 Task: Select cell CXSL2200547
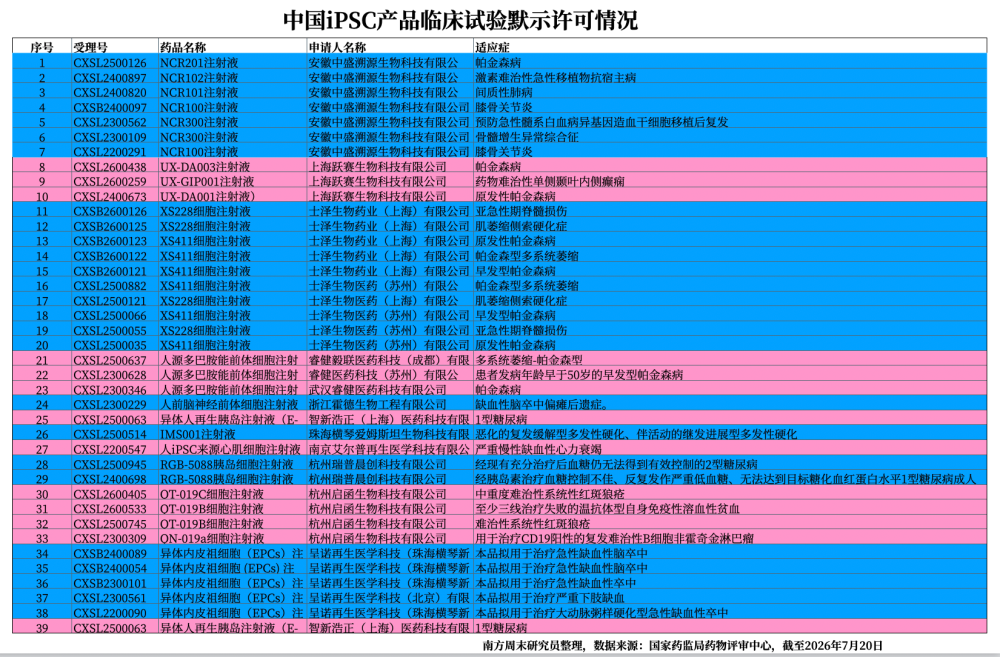click(x=110, y=449)
